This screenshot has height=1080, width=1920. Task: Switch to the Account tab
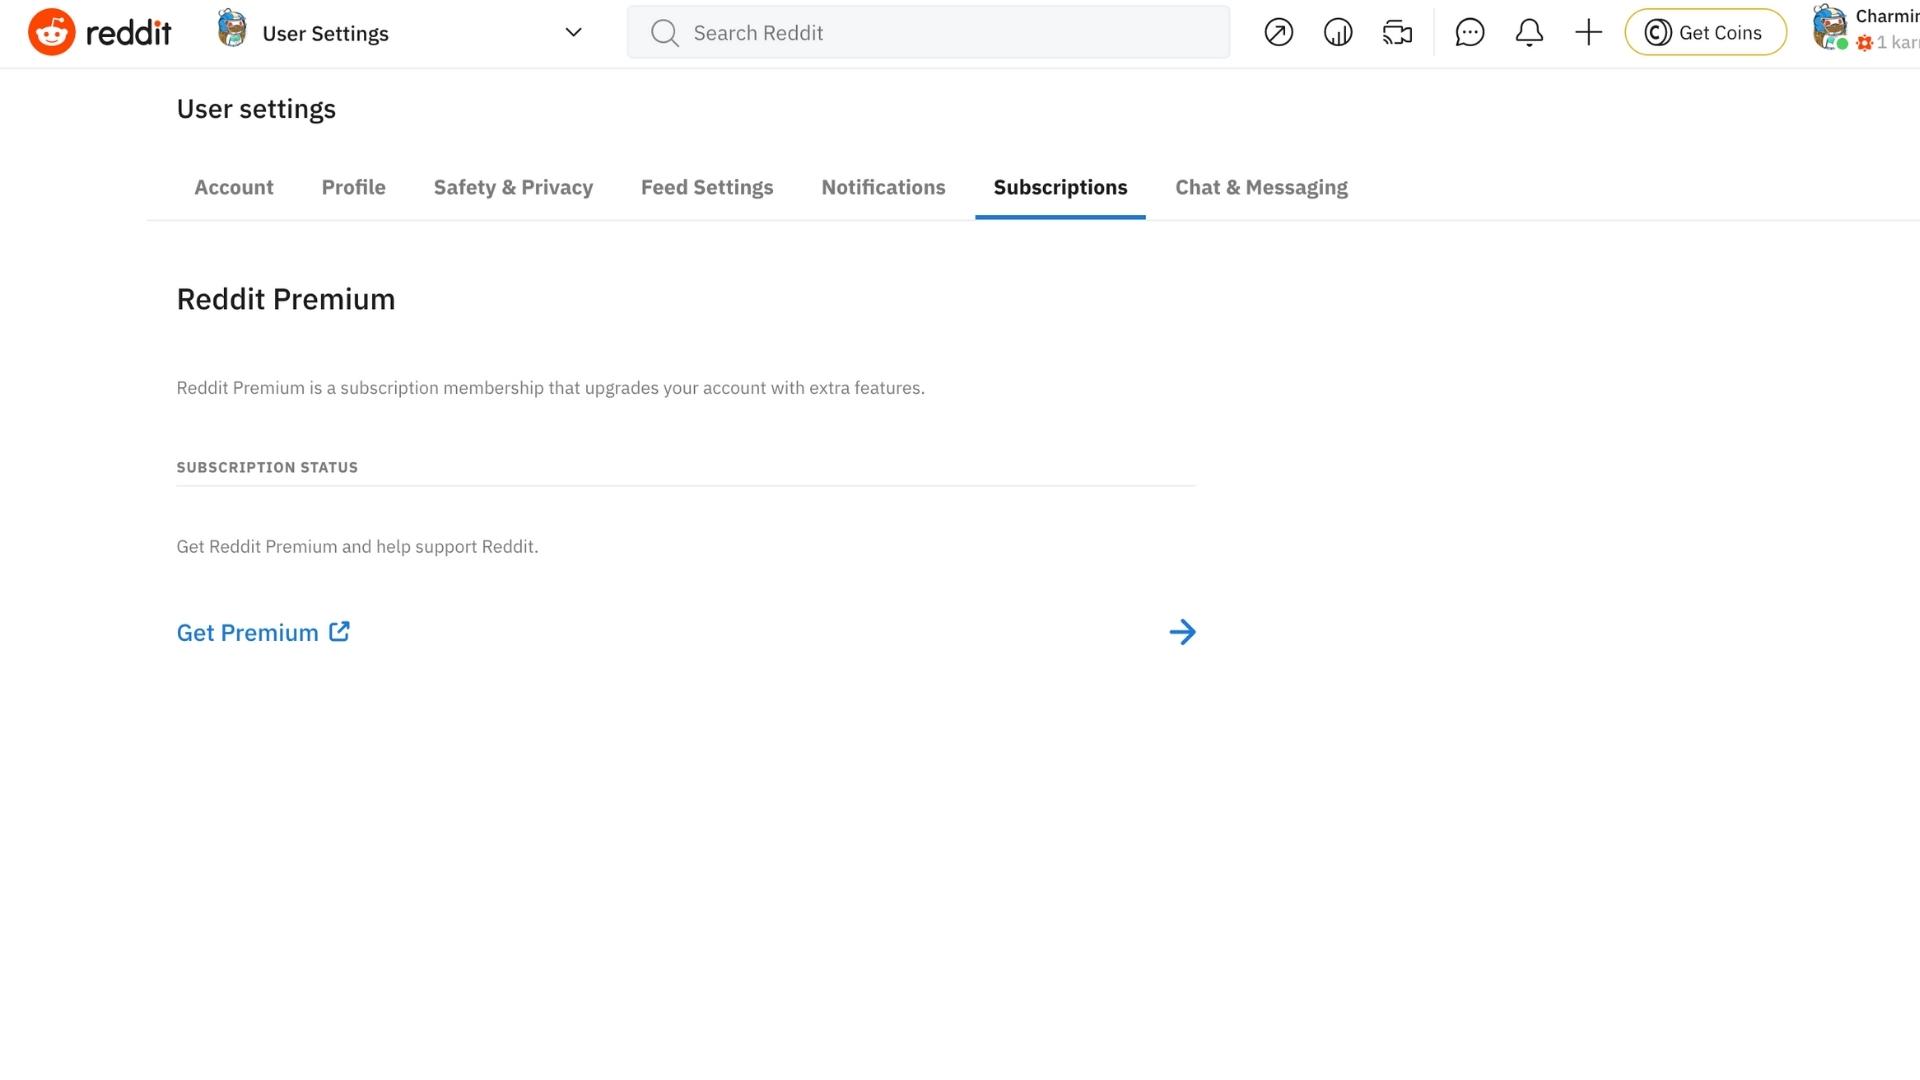(233, 187)
